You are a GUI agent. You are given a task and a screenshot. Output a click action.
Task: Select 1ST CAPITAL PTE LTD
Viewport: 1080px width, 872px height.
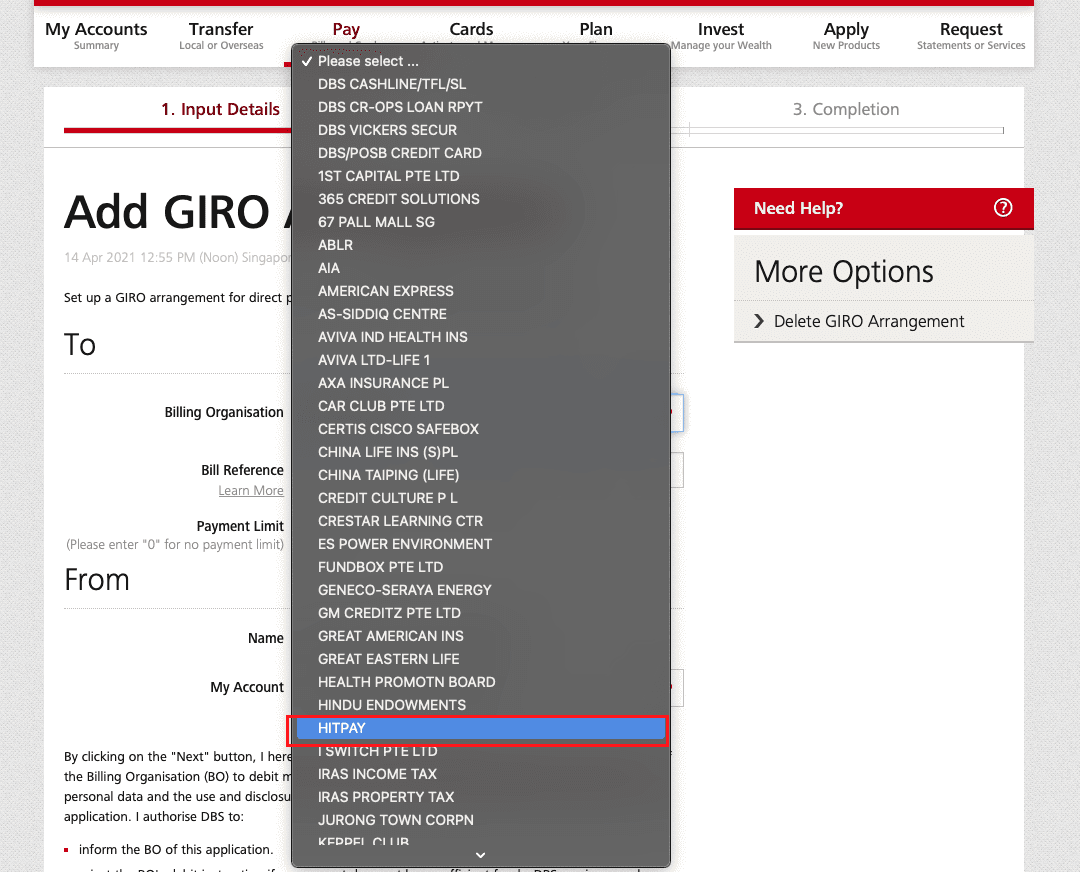481,176
